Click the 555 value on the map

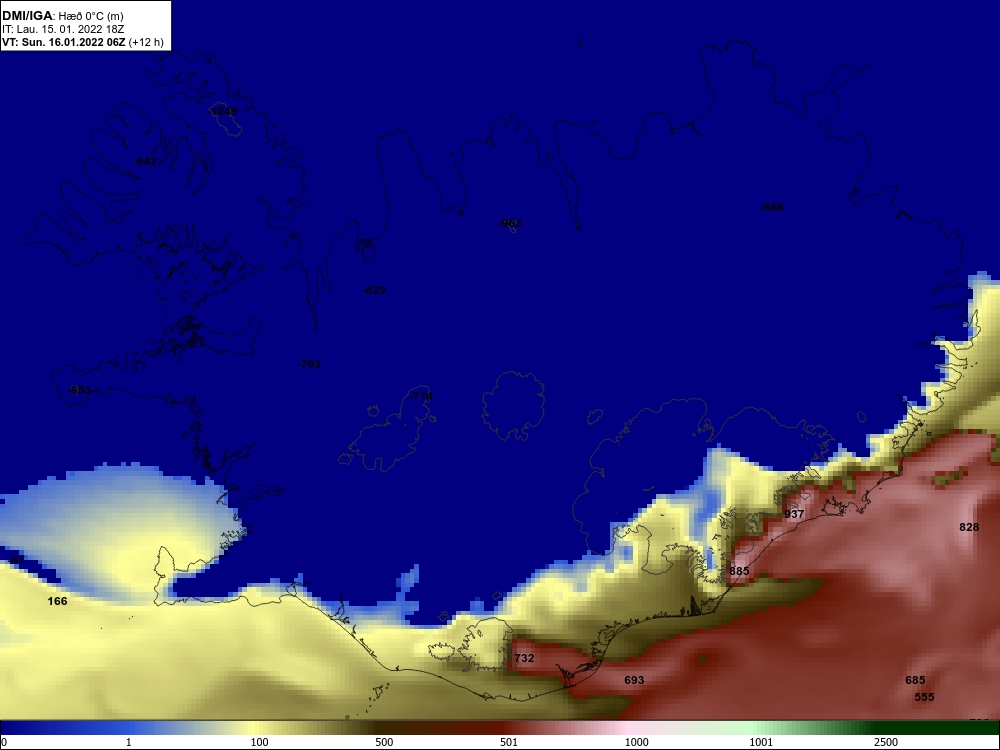(924, 697)
